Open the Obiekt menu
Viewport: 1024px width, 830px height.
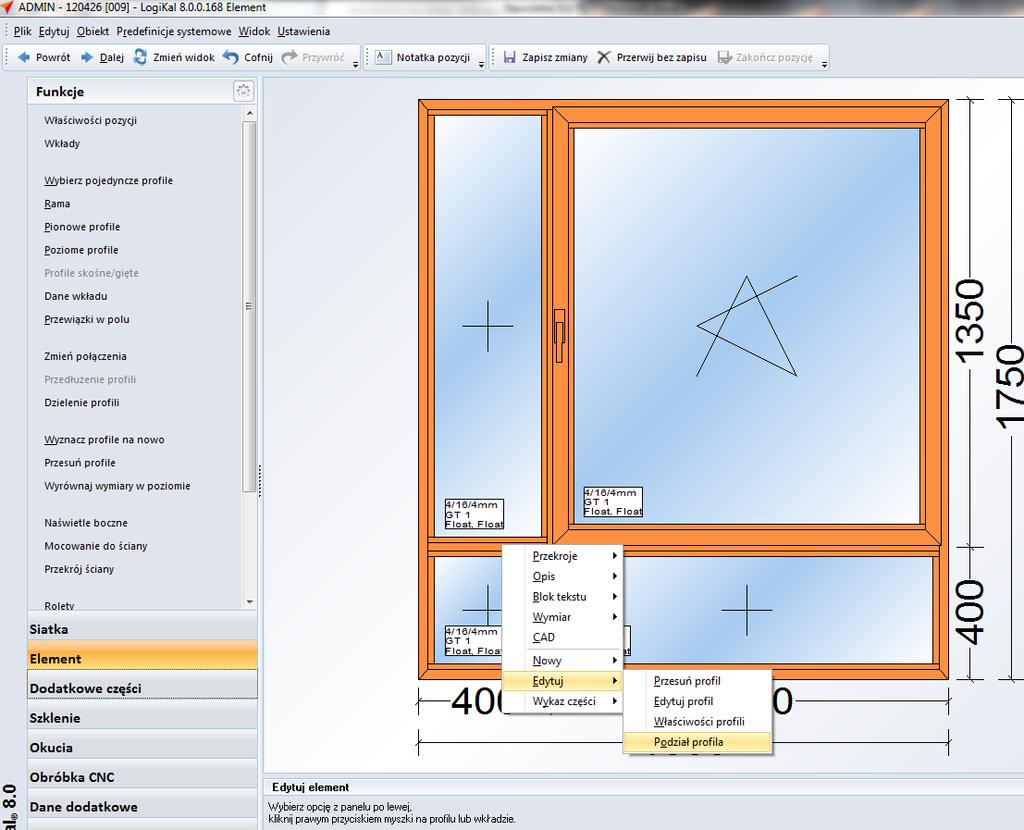click(x=93, y=31)
